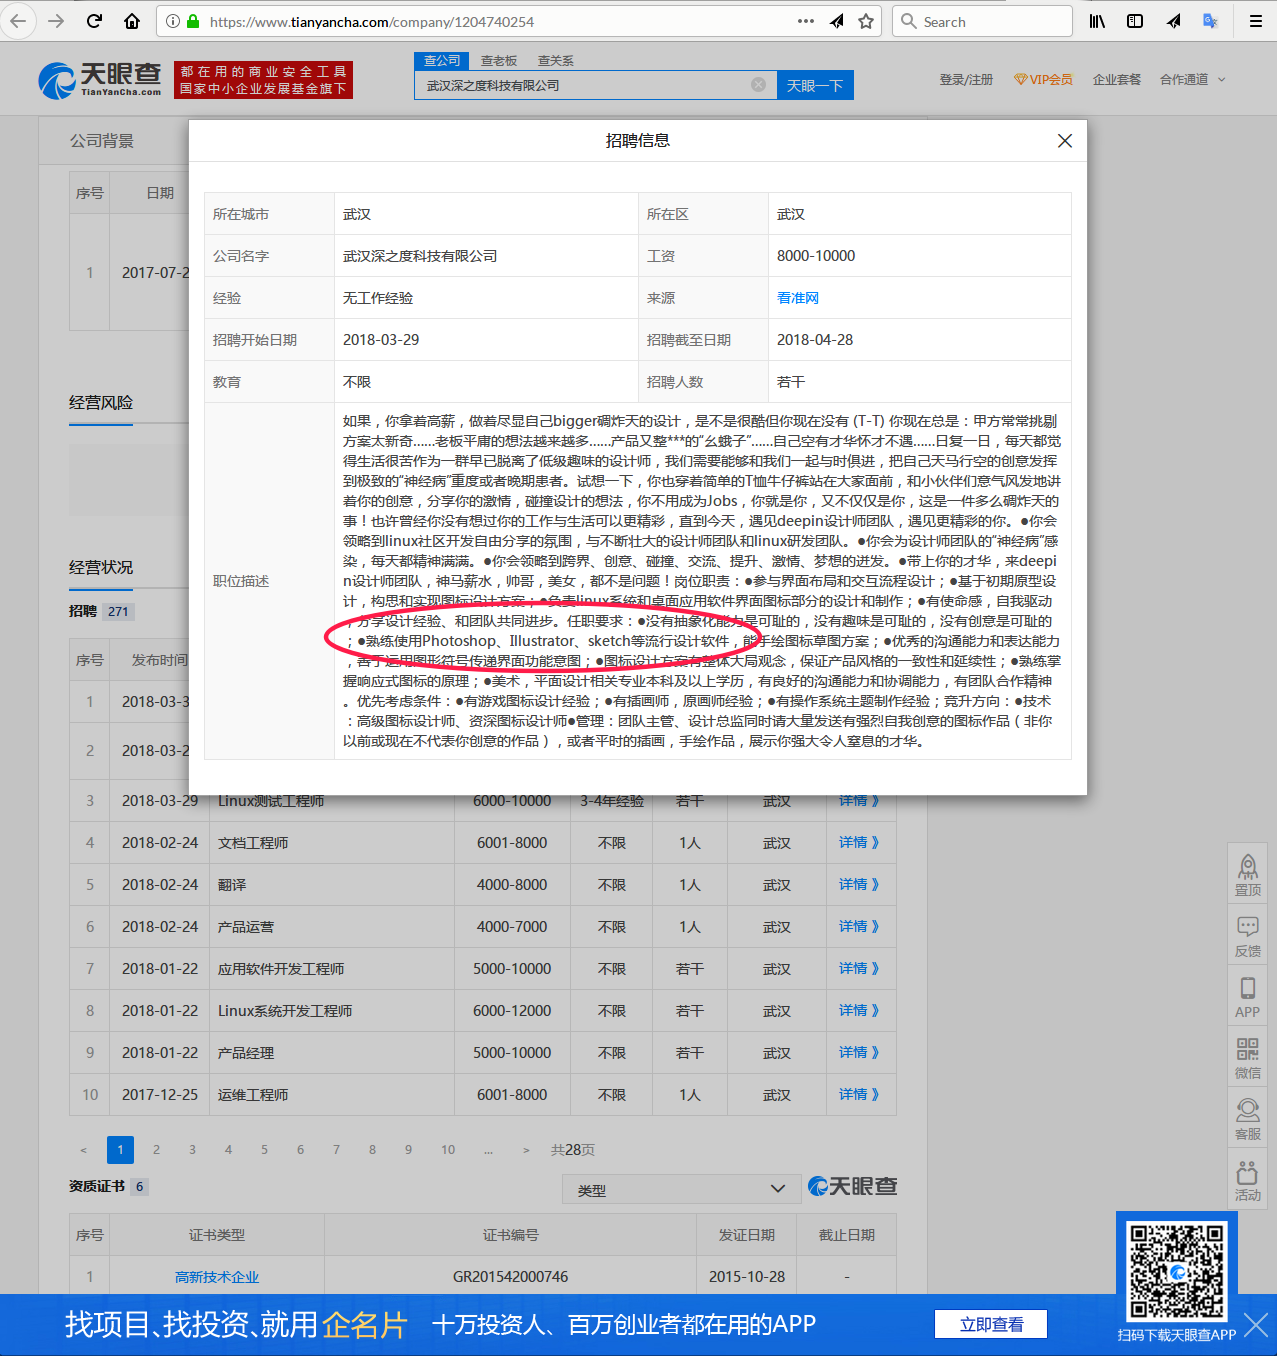Go back with the browser back arrow
The height and width of the screenshot is (1356, 1277).
coord(19,21)
